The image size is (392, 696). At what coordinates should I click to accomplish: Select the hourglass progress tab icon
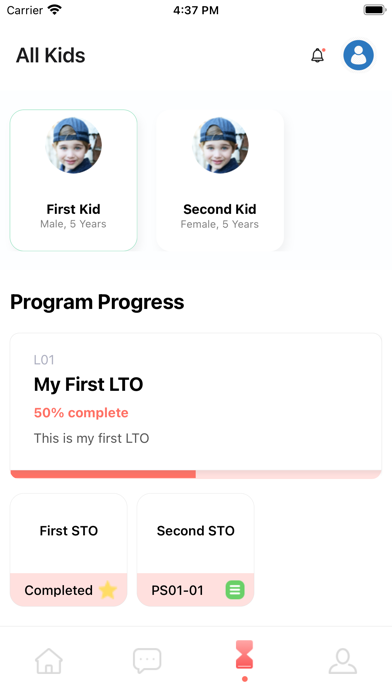click(245, 655)
